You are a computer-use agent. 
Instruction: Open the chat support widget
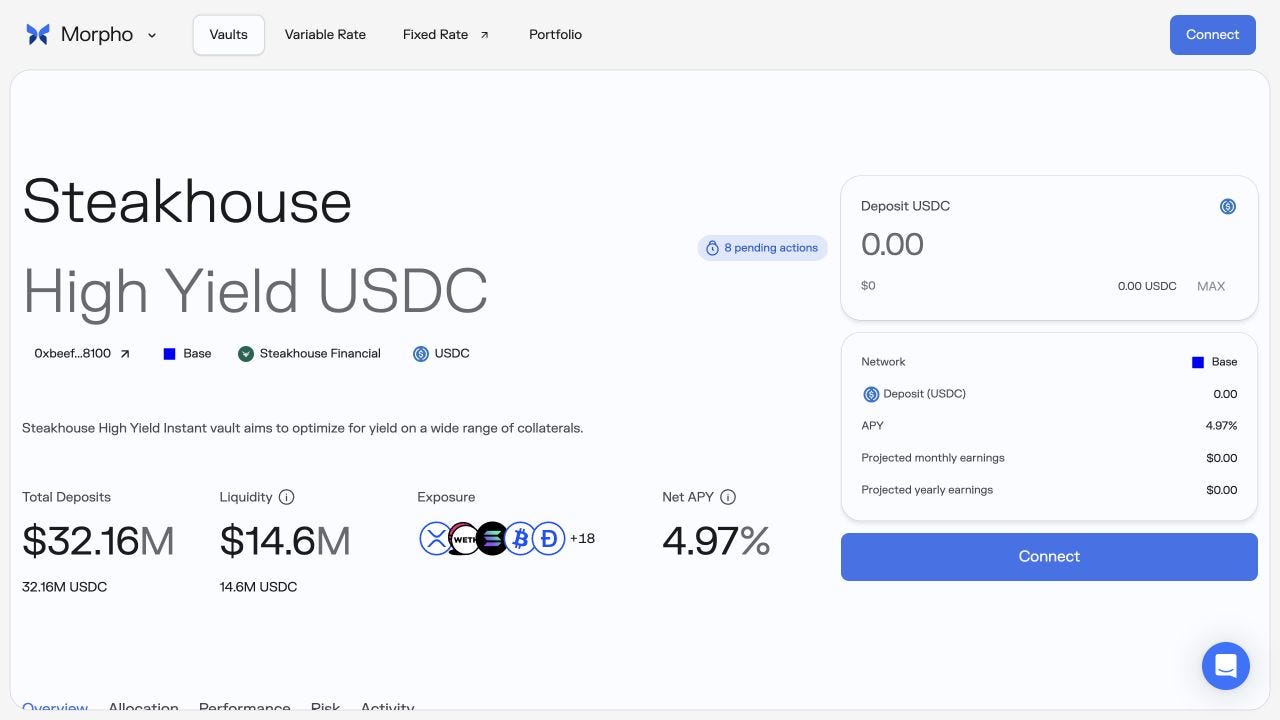click(1226, 666)
